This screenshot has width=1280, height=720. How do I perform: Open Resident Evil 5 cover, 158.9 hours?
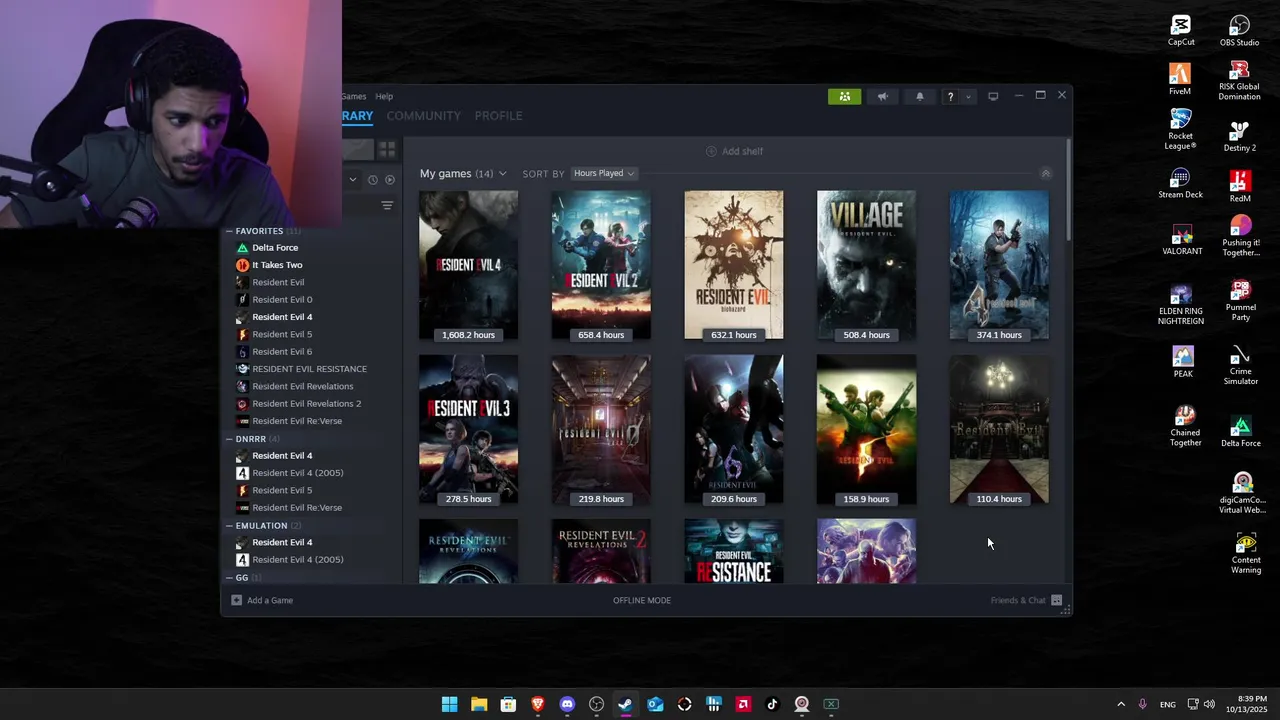pyautogui.click(x=866, y=430)
